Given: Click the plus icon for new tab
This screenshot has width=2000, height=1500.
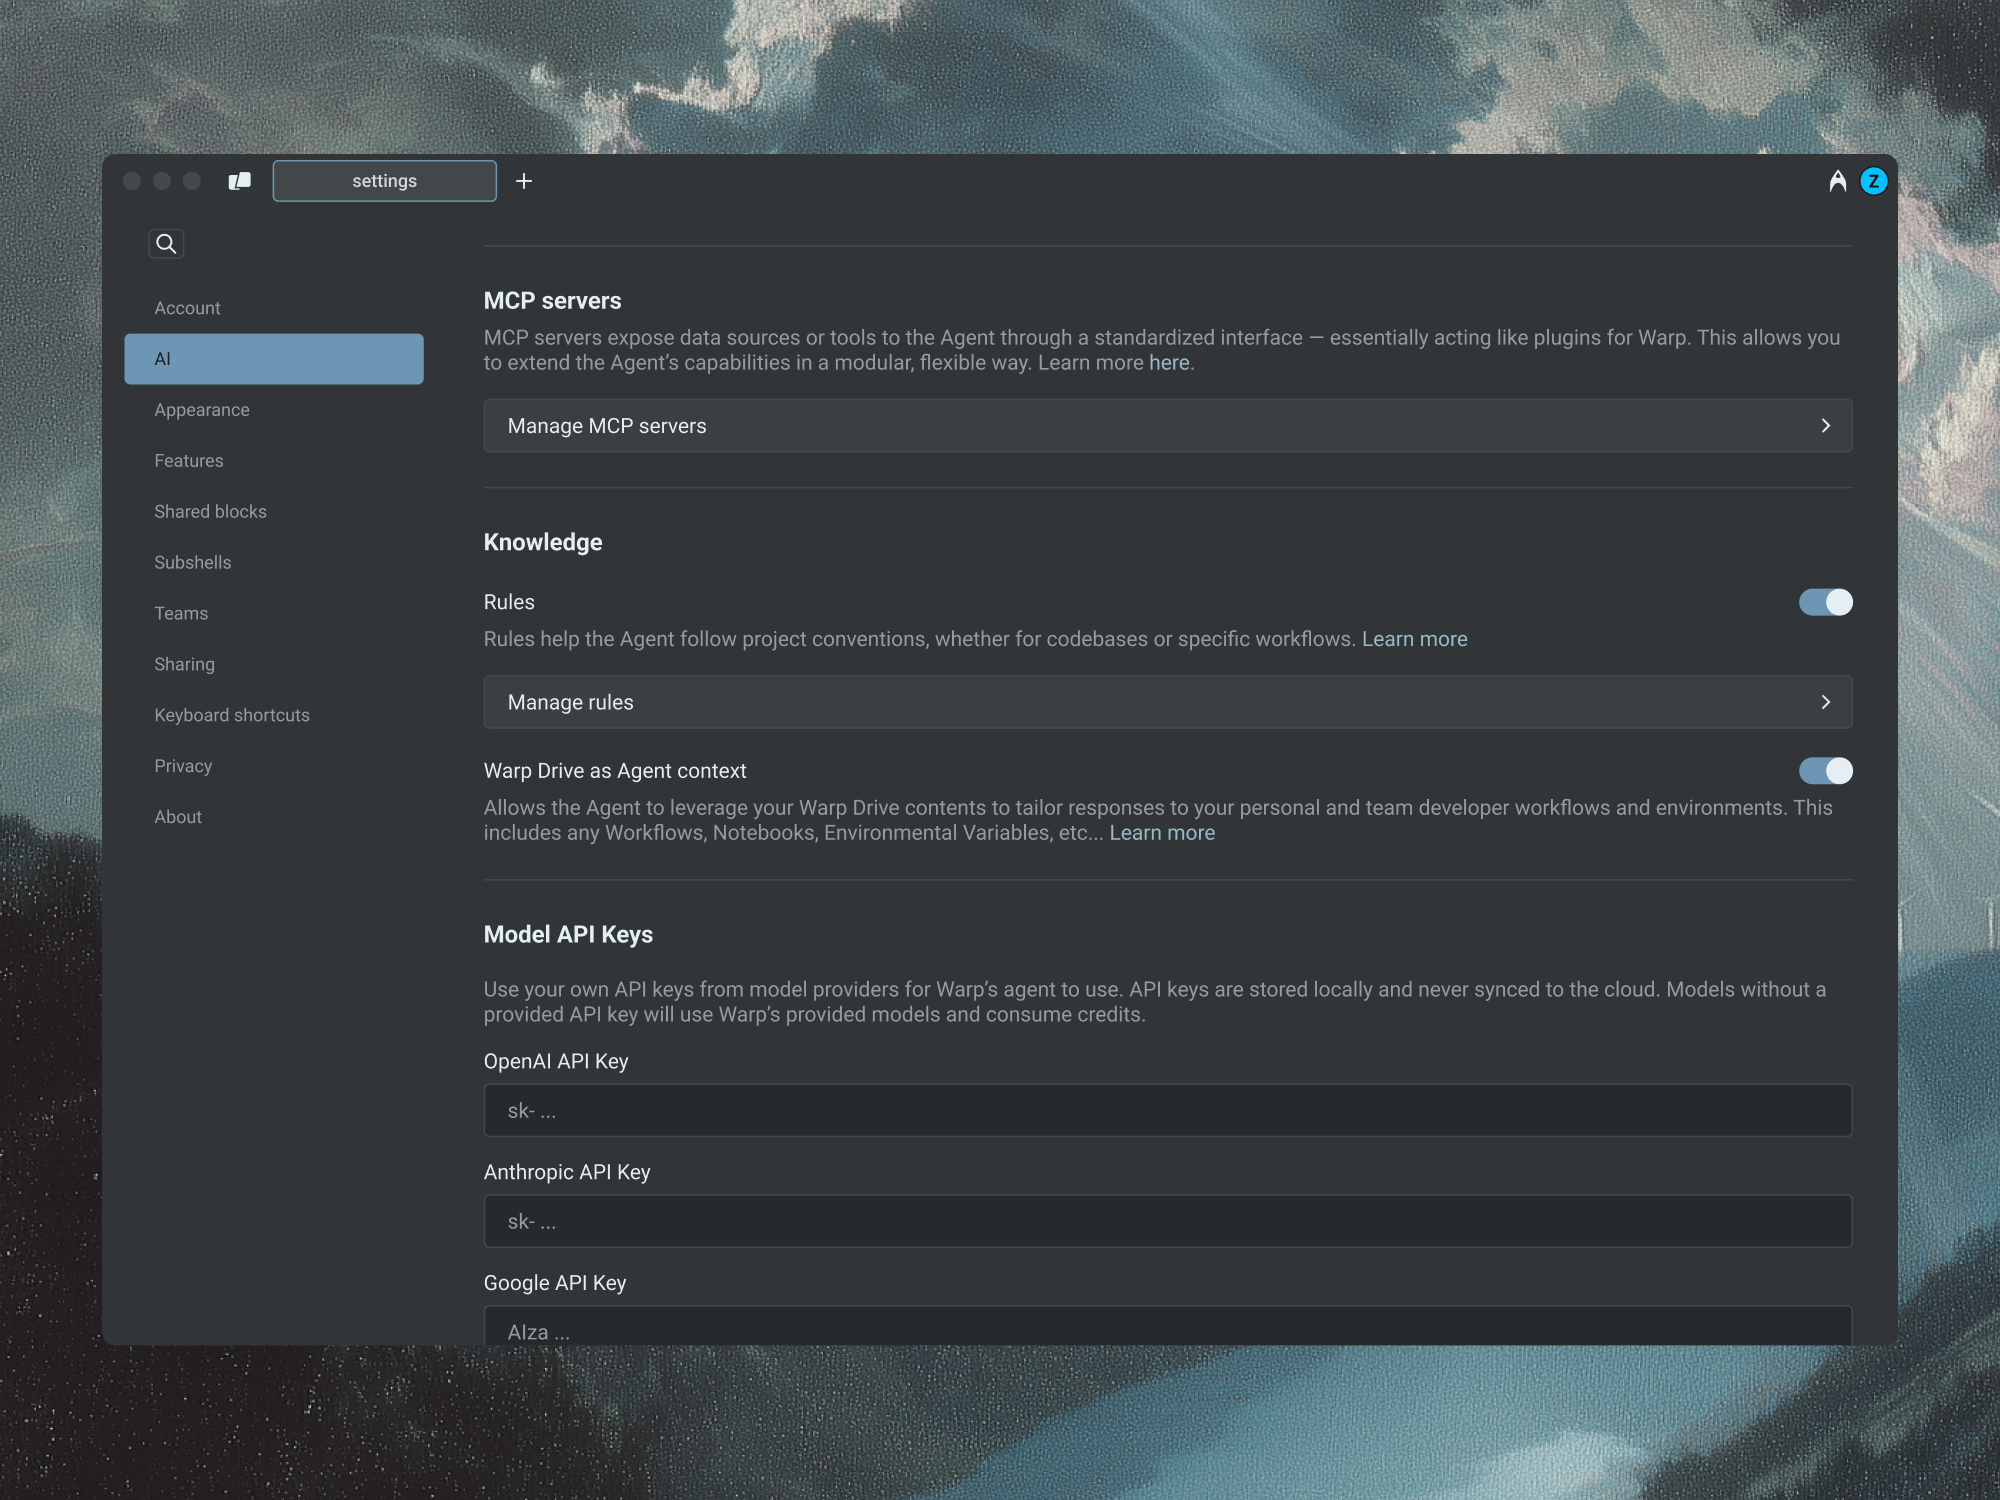Looking at the screenshot, I should pos(524,181).
